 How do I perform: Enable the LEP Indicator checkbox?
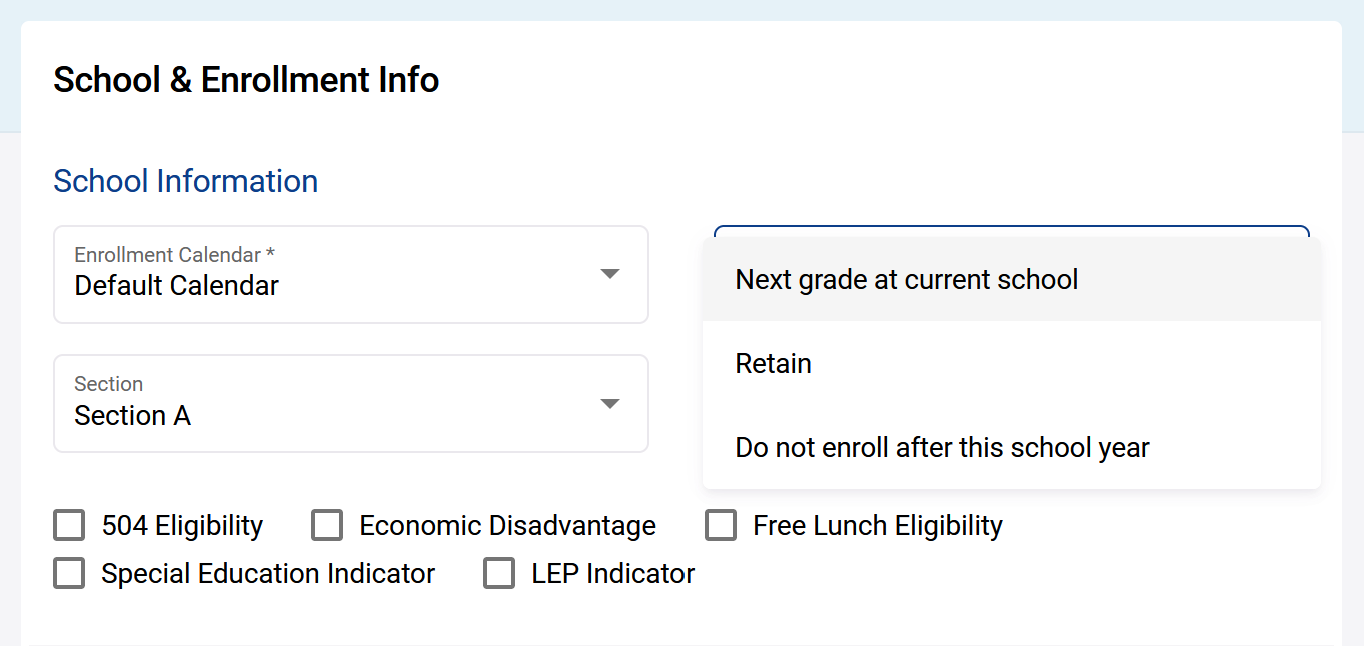pyautogui.click(x=499, y=573)
